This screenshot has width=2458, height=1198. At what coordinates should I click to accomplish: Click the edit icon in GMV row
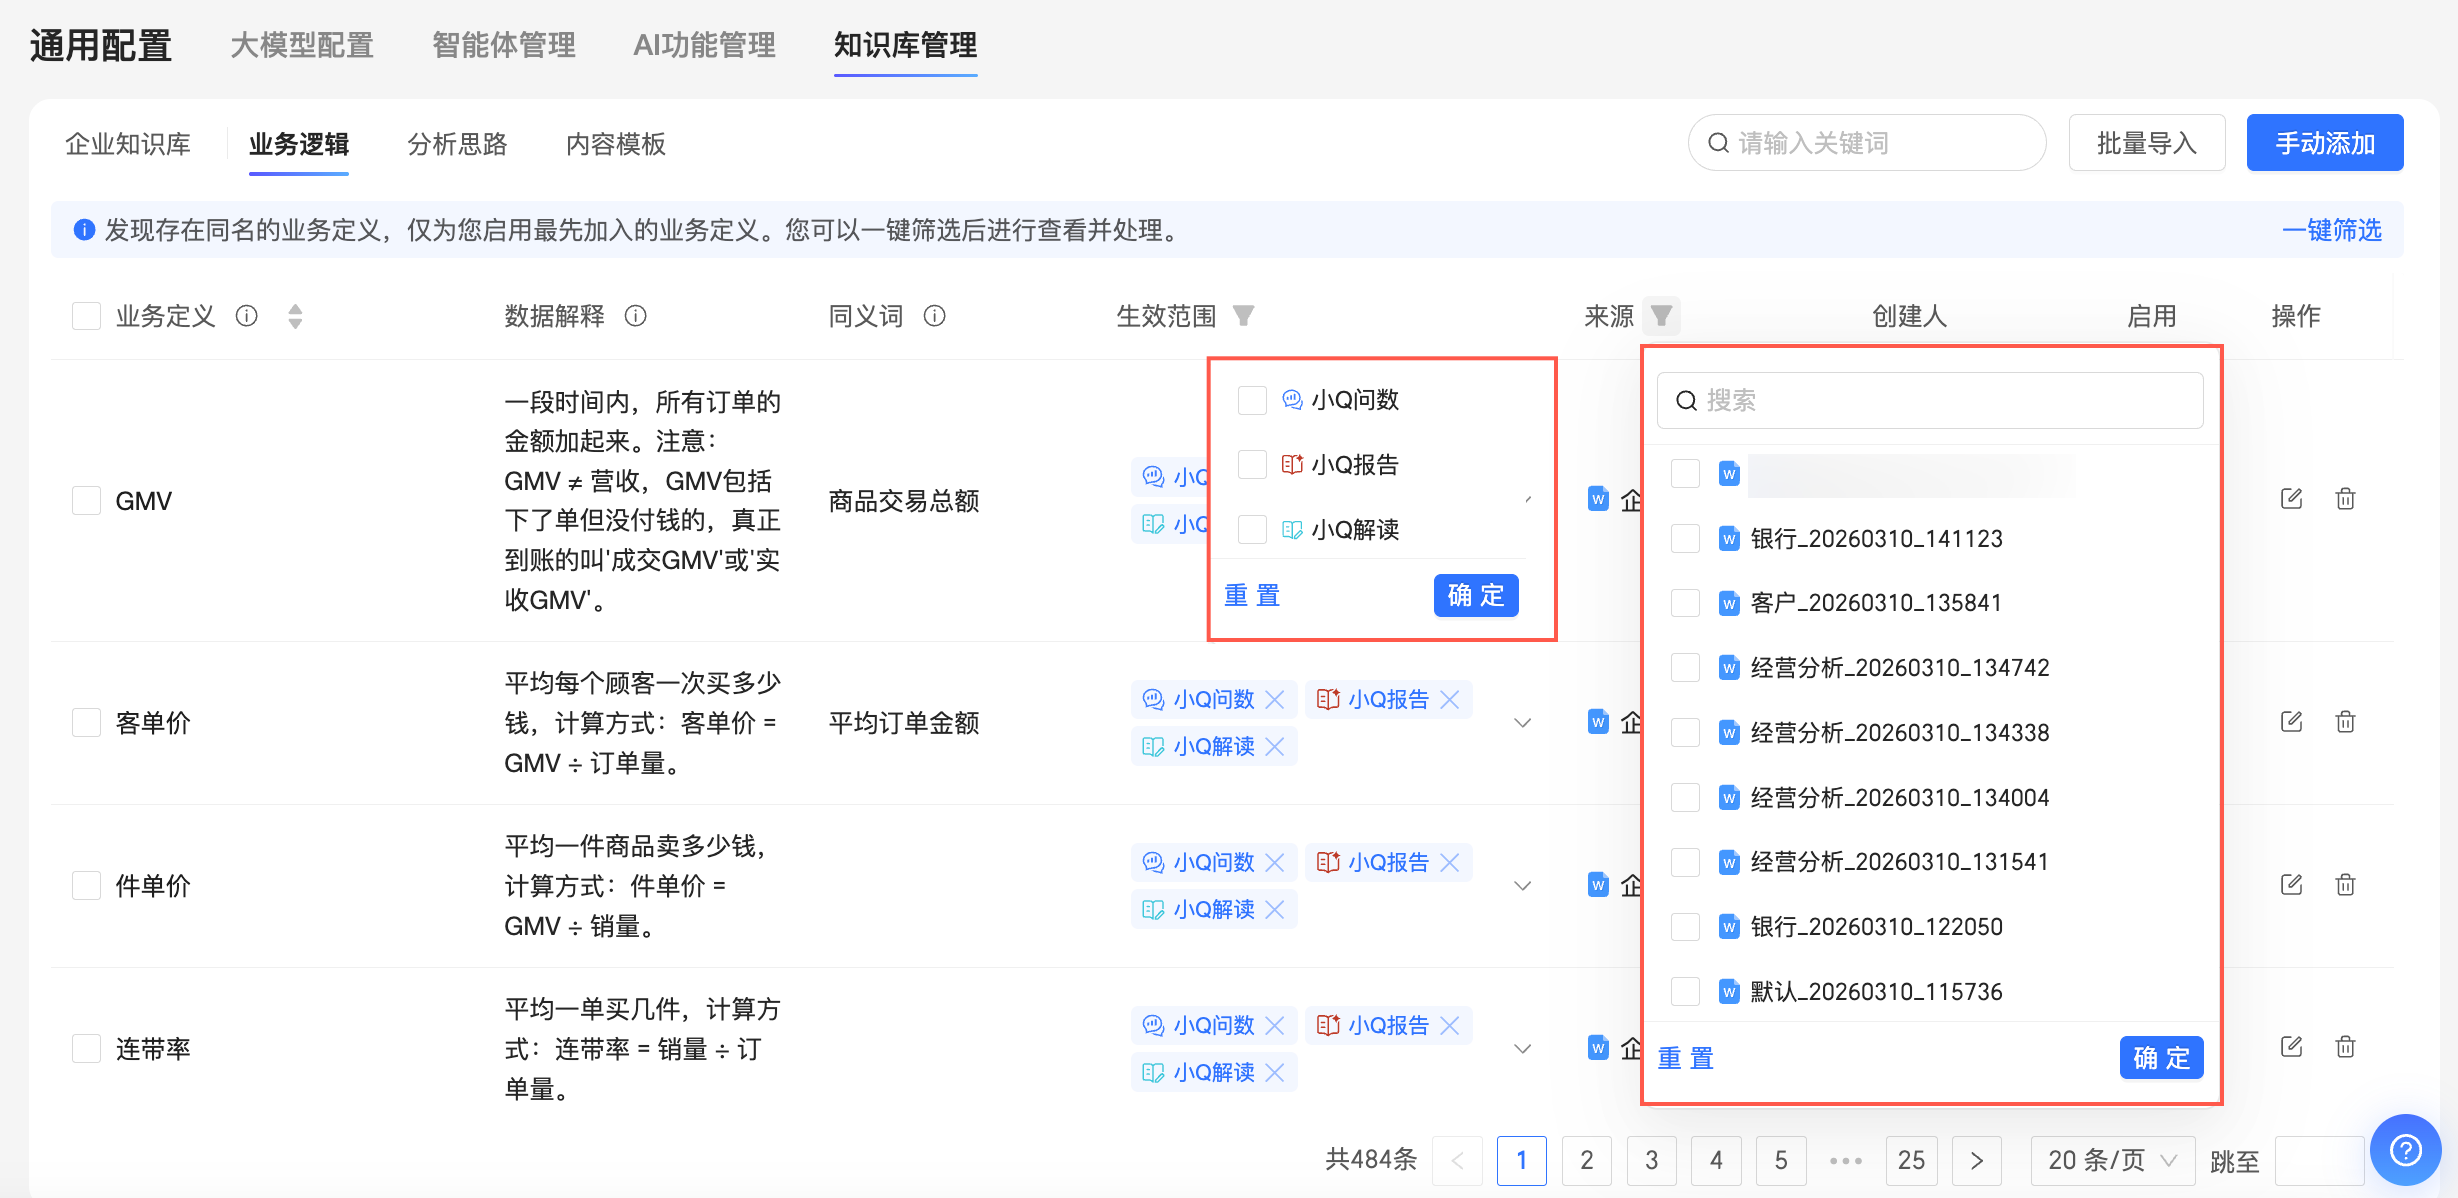pos(2291,498)
